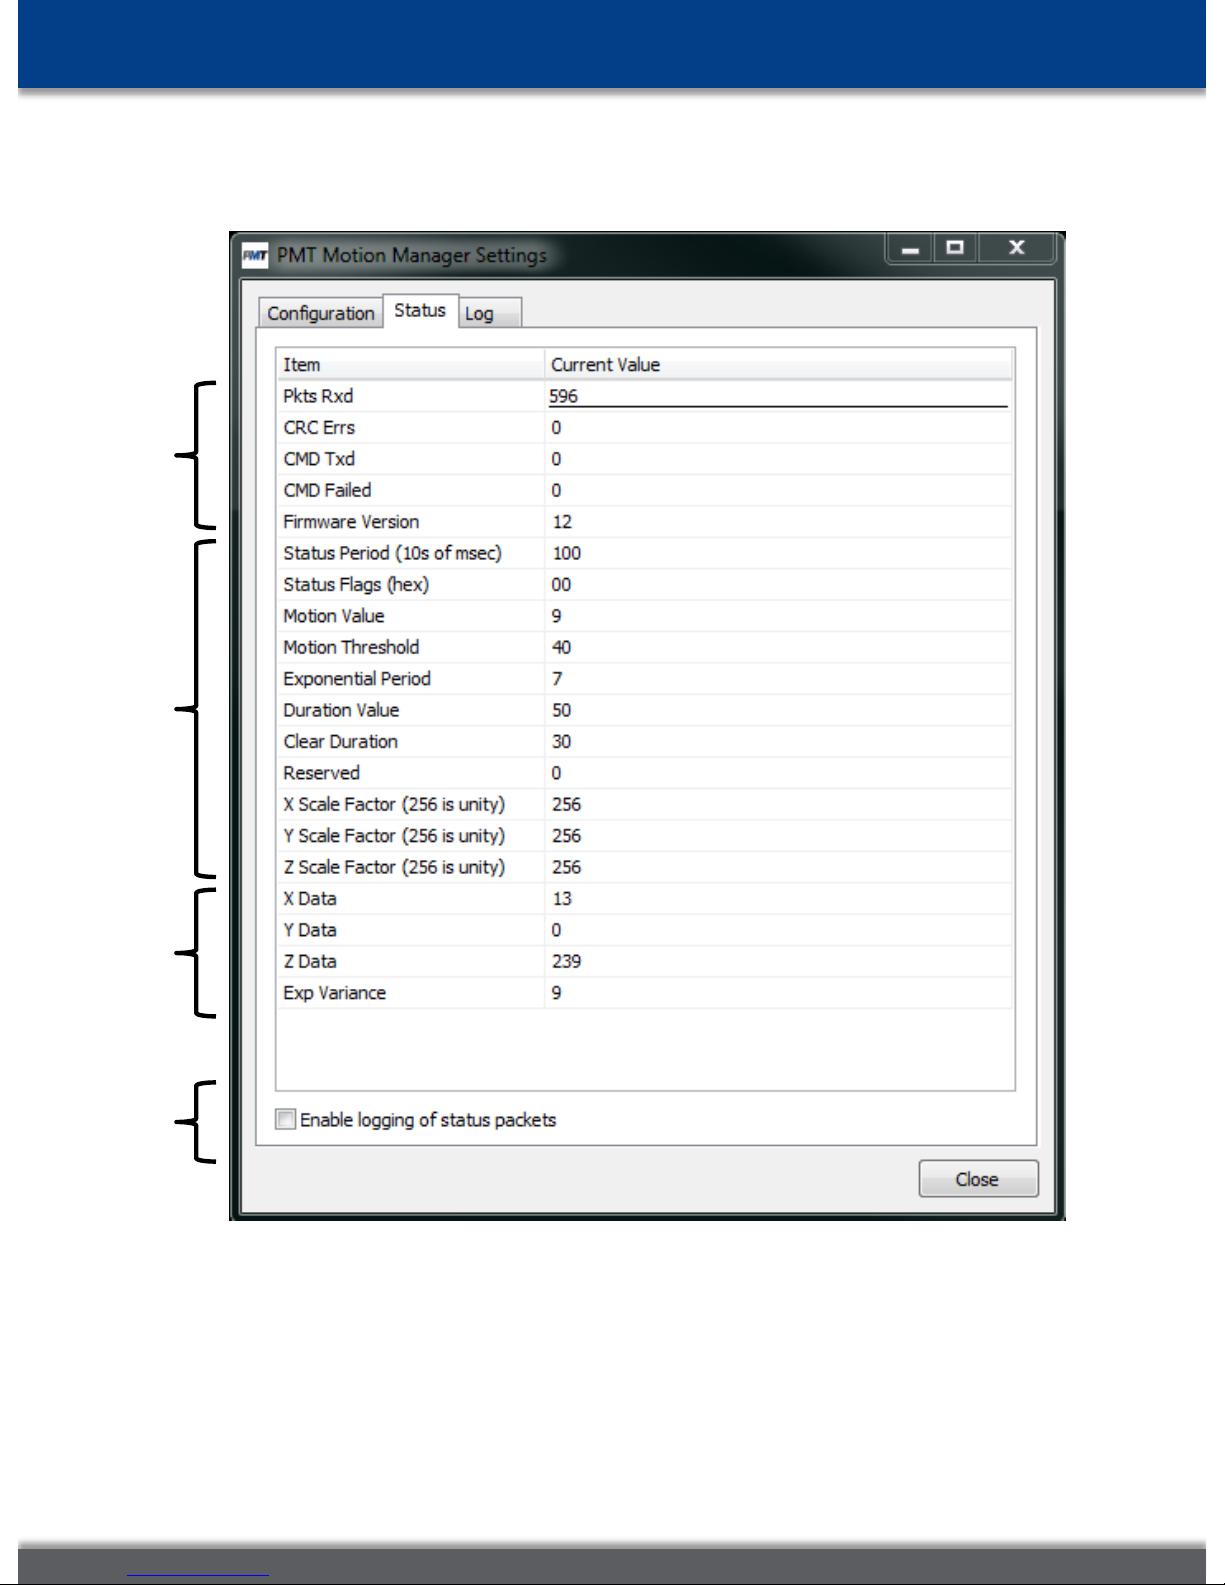Click the Close button
This screenshot has height=1585, width=1225.
click(x=978, y=1179)
